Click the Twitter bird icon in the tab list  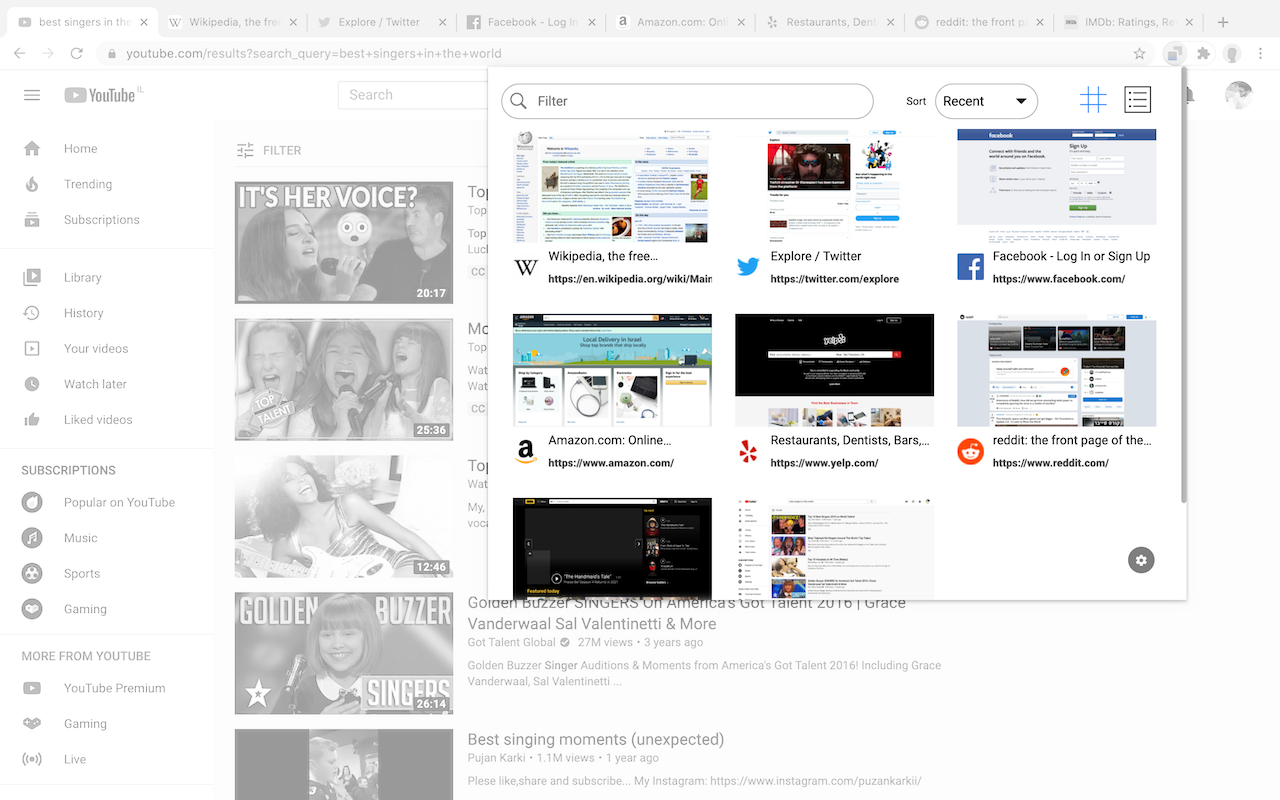pyautogui.click(x=747, y=266)
